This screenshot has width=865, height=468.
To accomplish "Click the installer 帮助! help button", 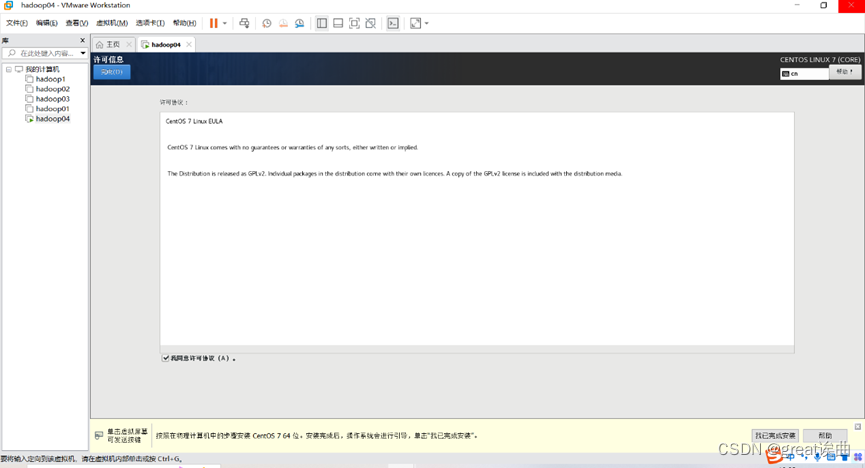I will [845, 72].
